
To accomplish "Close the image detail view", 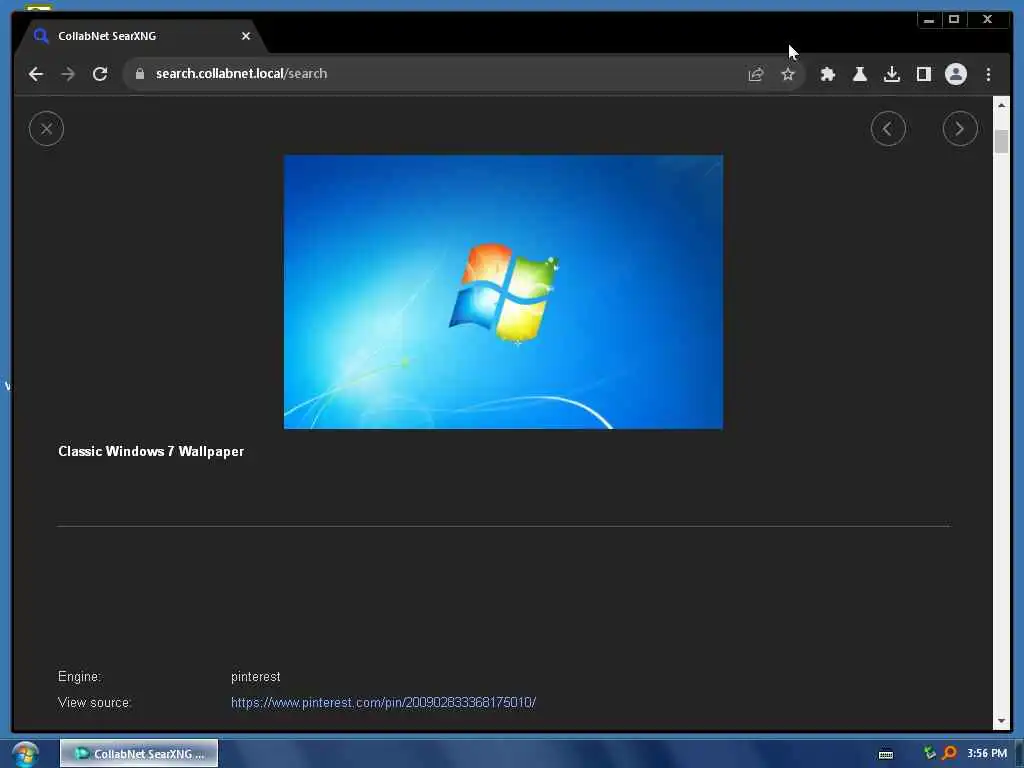I will tap(46, 129).
